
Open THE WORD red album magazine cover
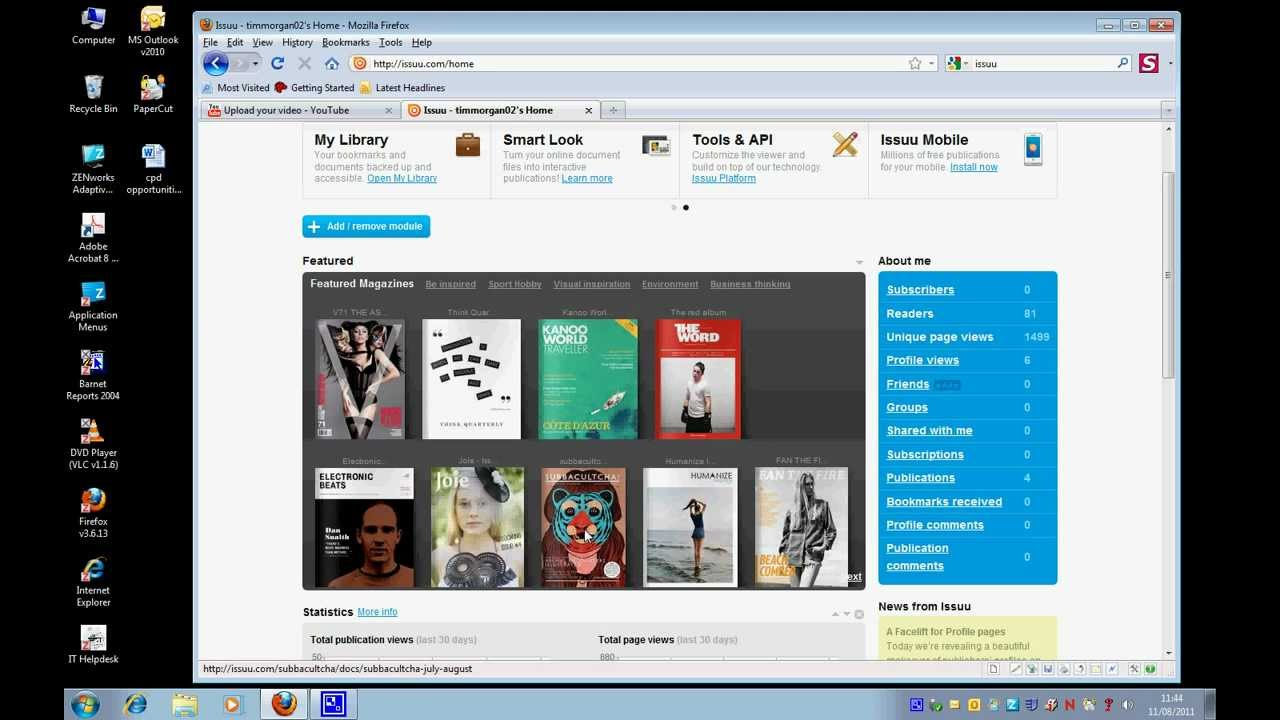coord(698,379)
